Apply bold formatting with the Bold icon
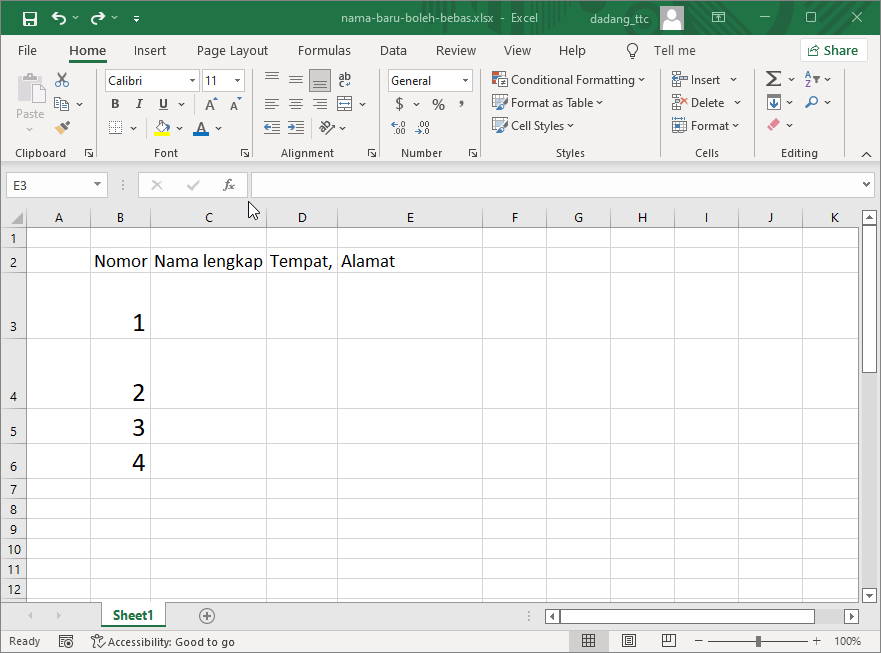 pos(115,103)
